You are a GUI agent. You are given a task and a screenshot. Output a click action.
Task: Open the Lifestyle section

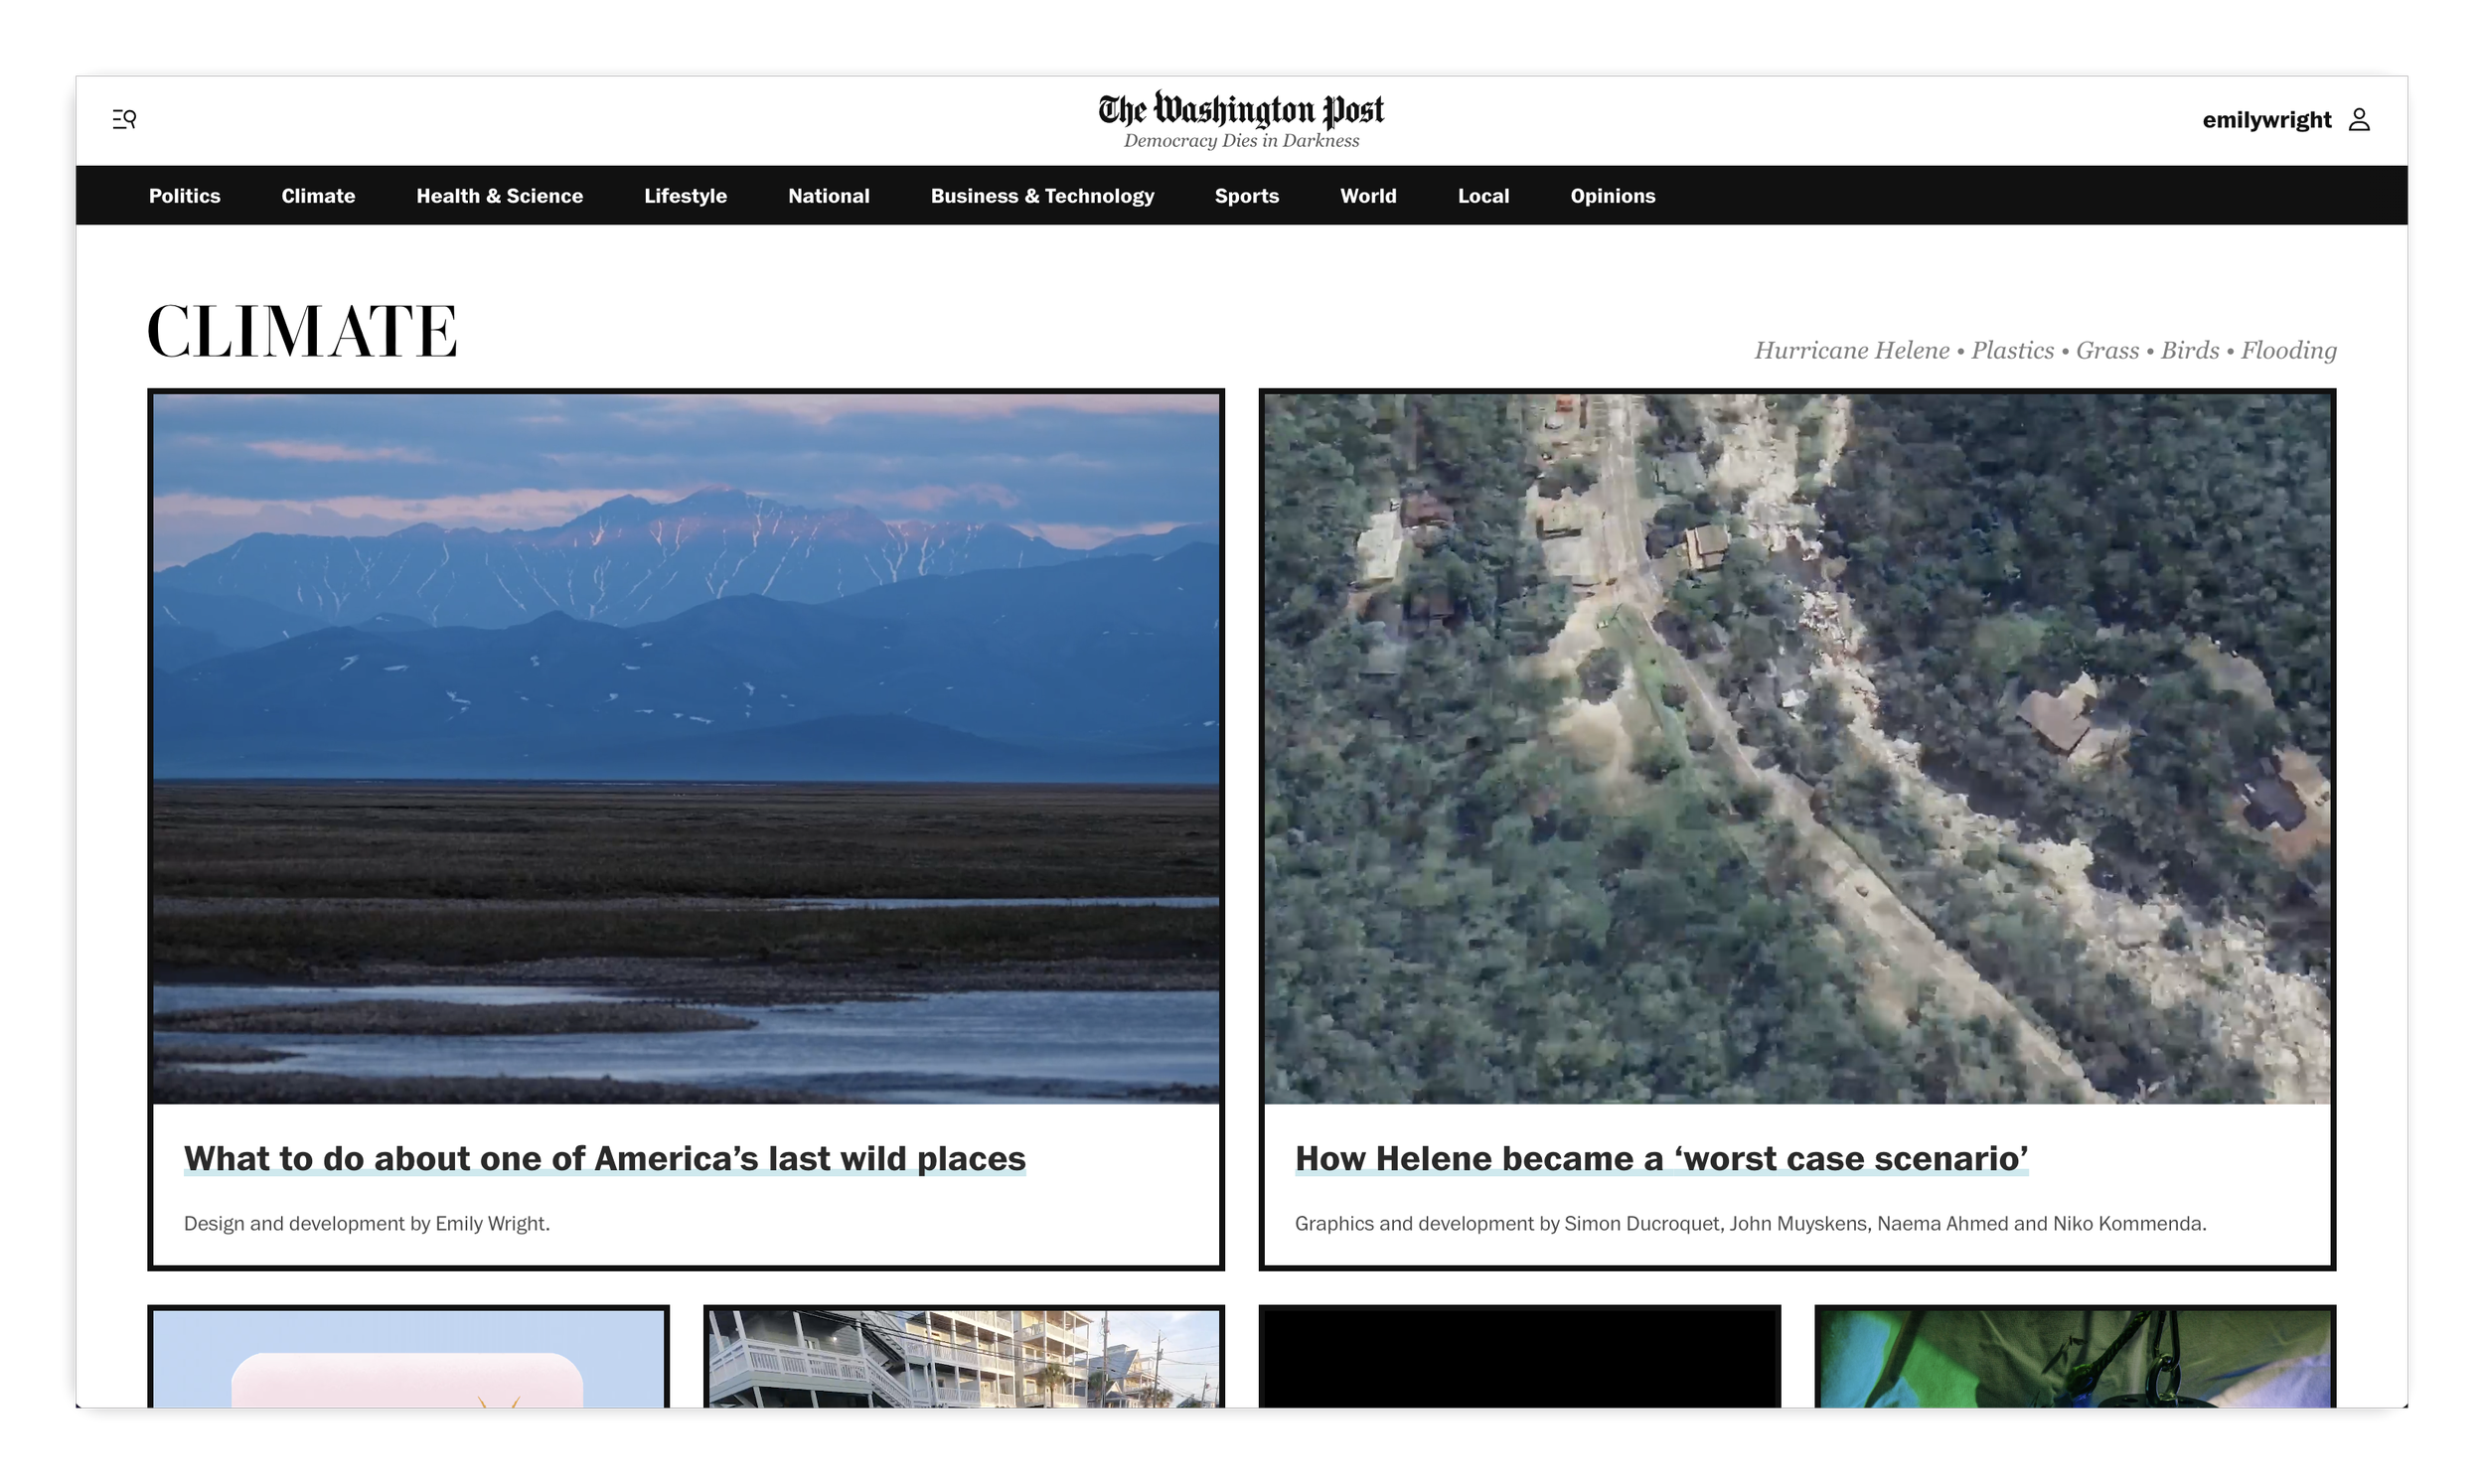685,196
